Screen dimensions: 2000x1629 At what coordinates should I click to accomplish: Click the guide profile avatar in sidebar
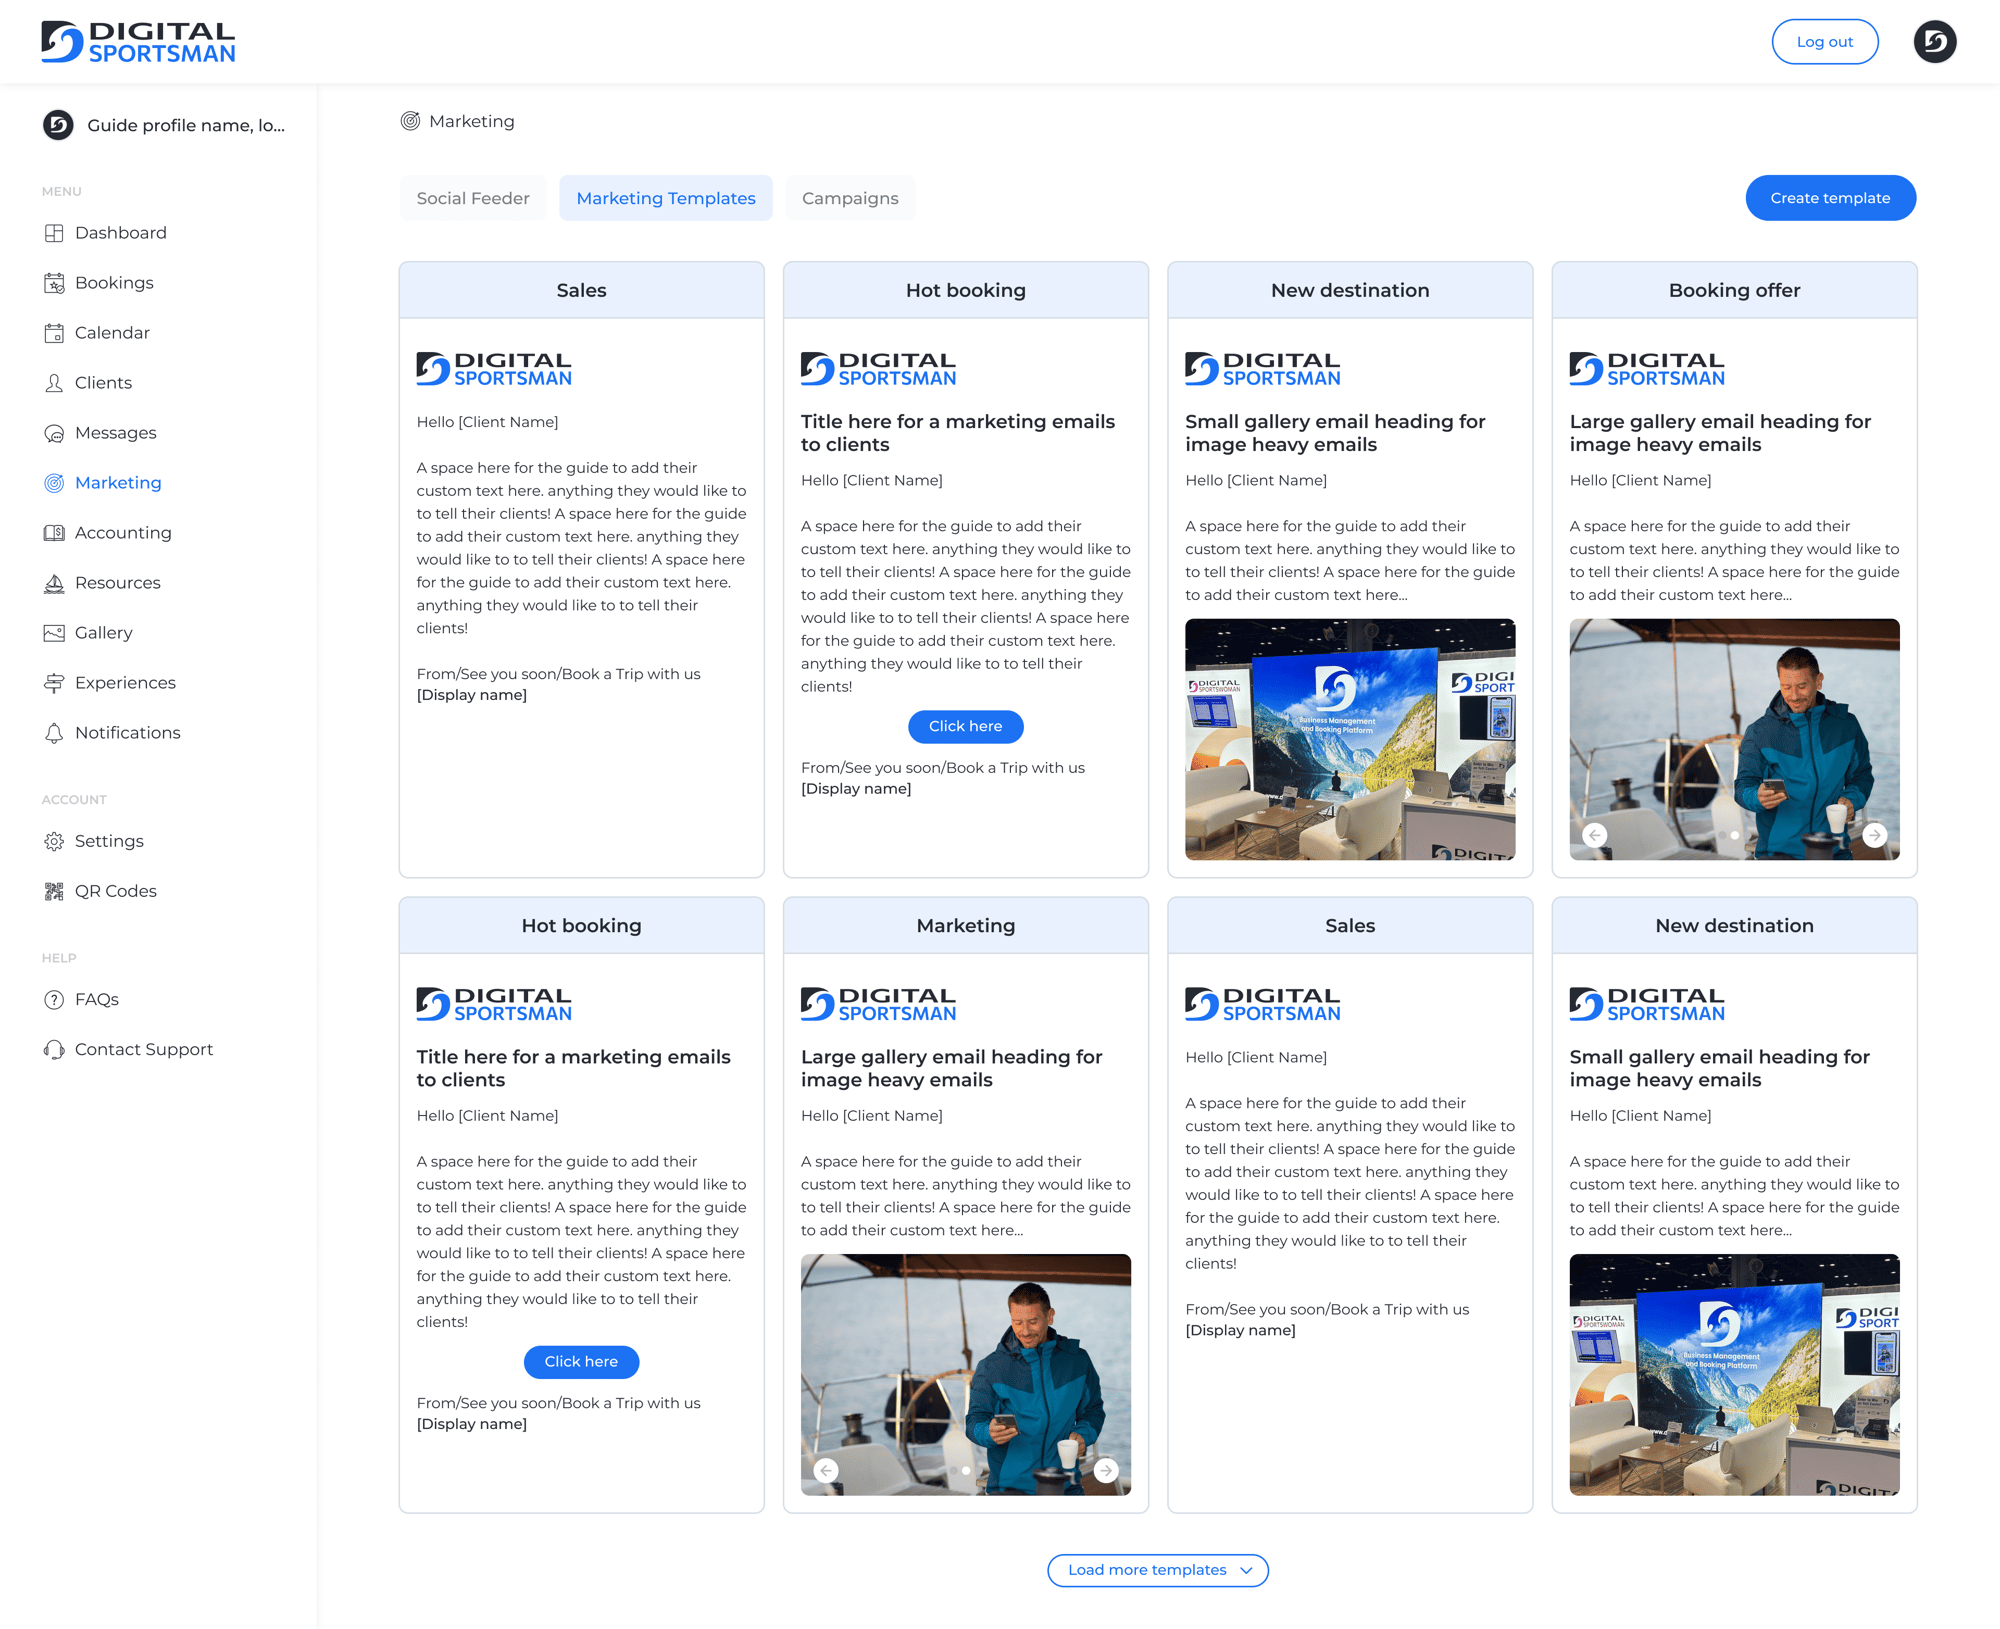pos(58,125)
